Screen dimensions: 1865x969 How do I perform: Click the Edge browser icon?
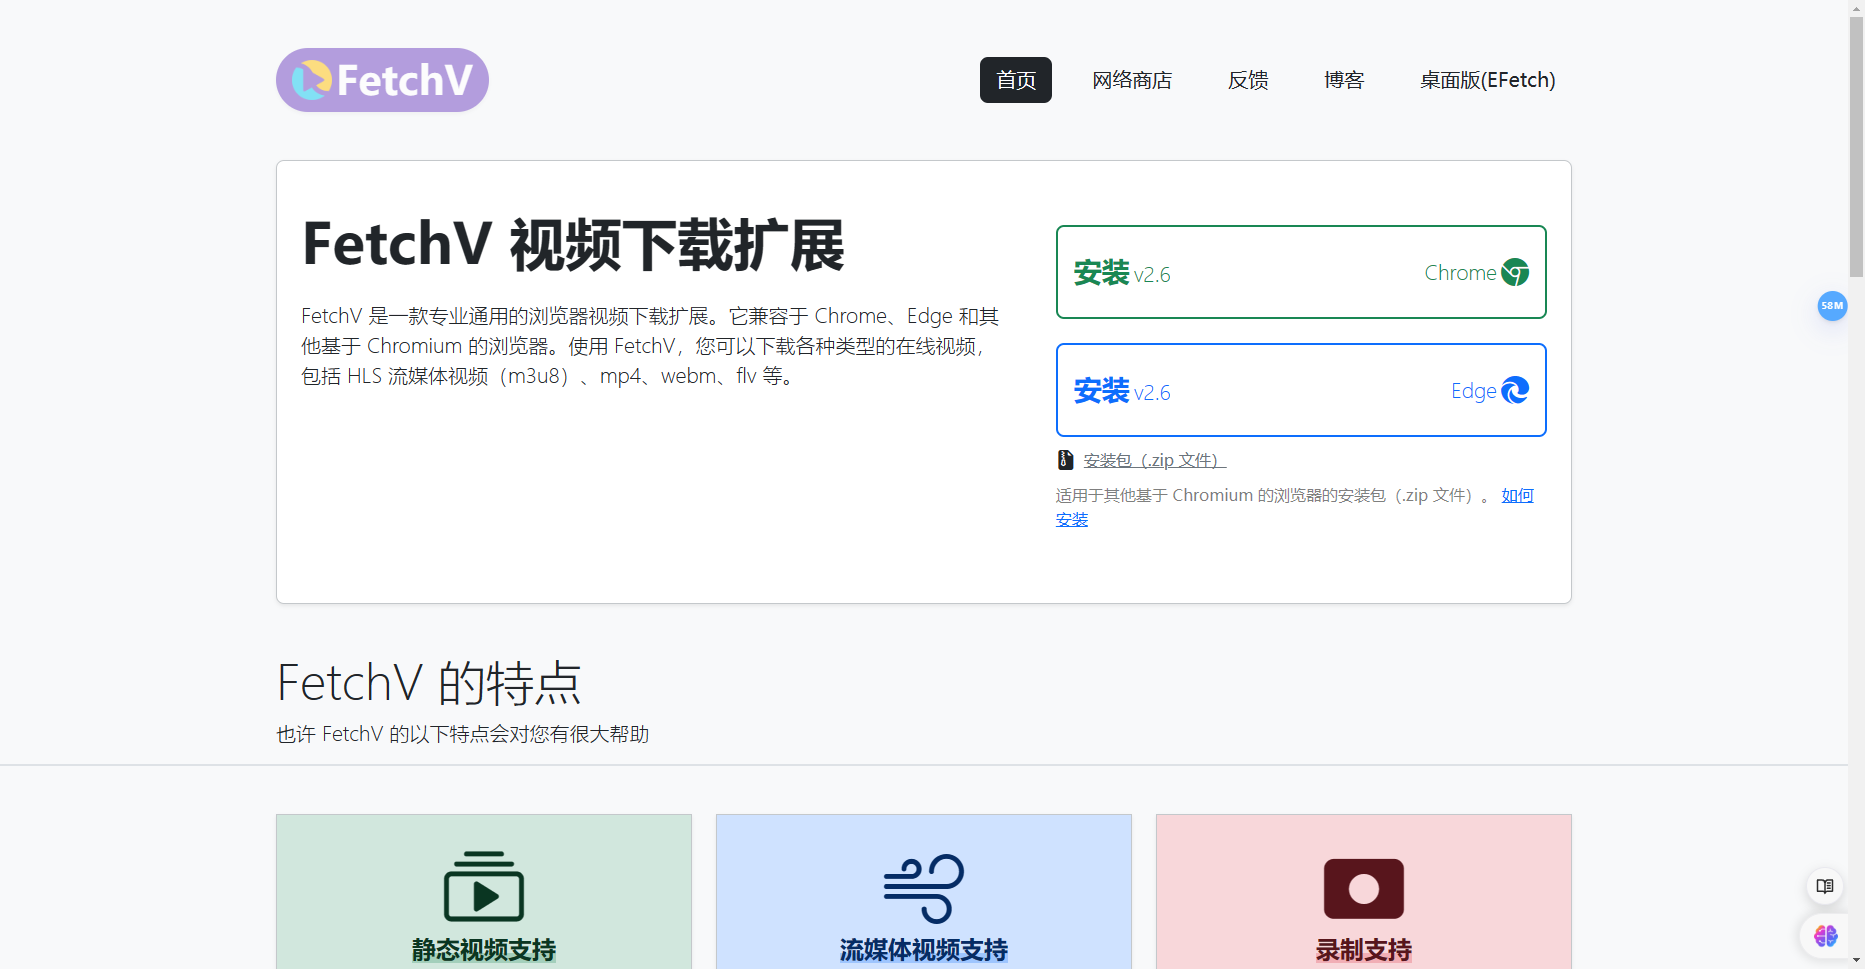pos(1515,390)
